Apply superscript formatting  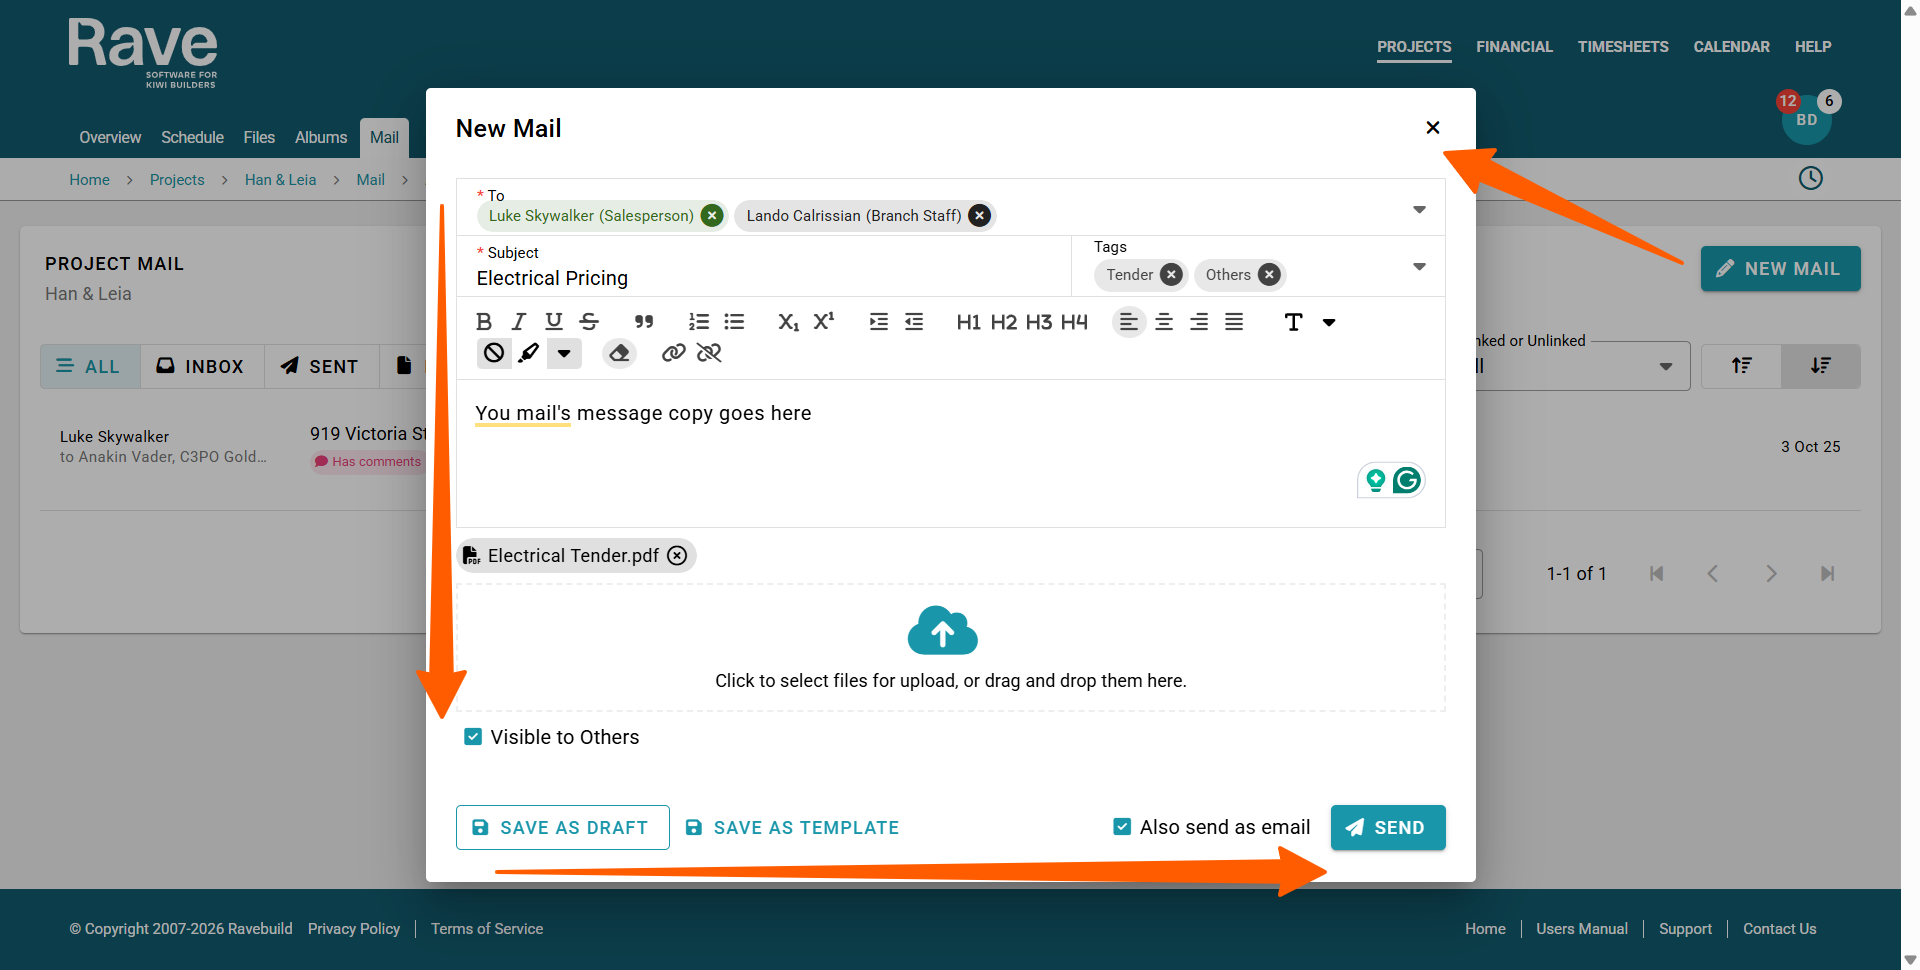(x=823, y=322)
